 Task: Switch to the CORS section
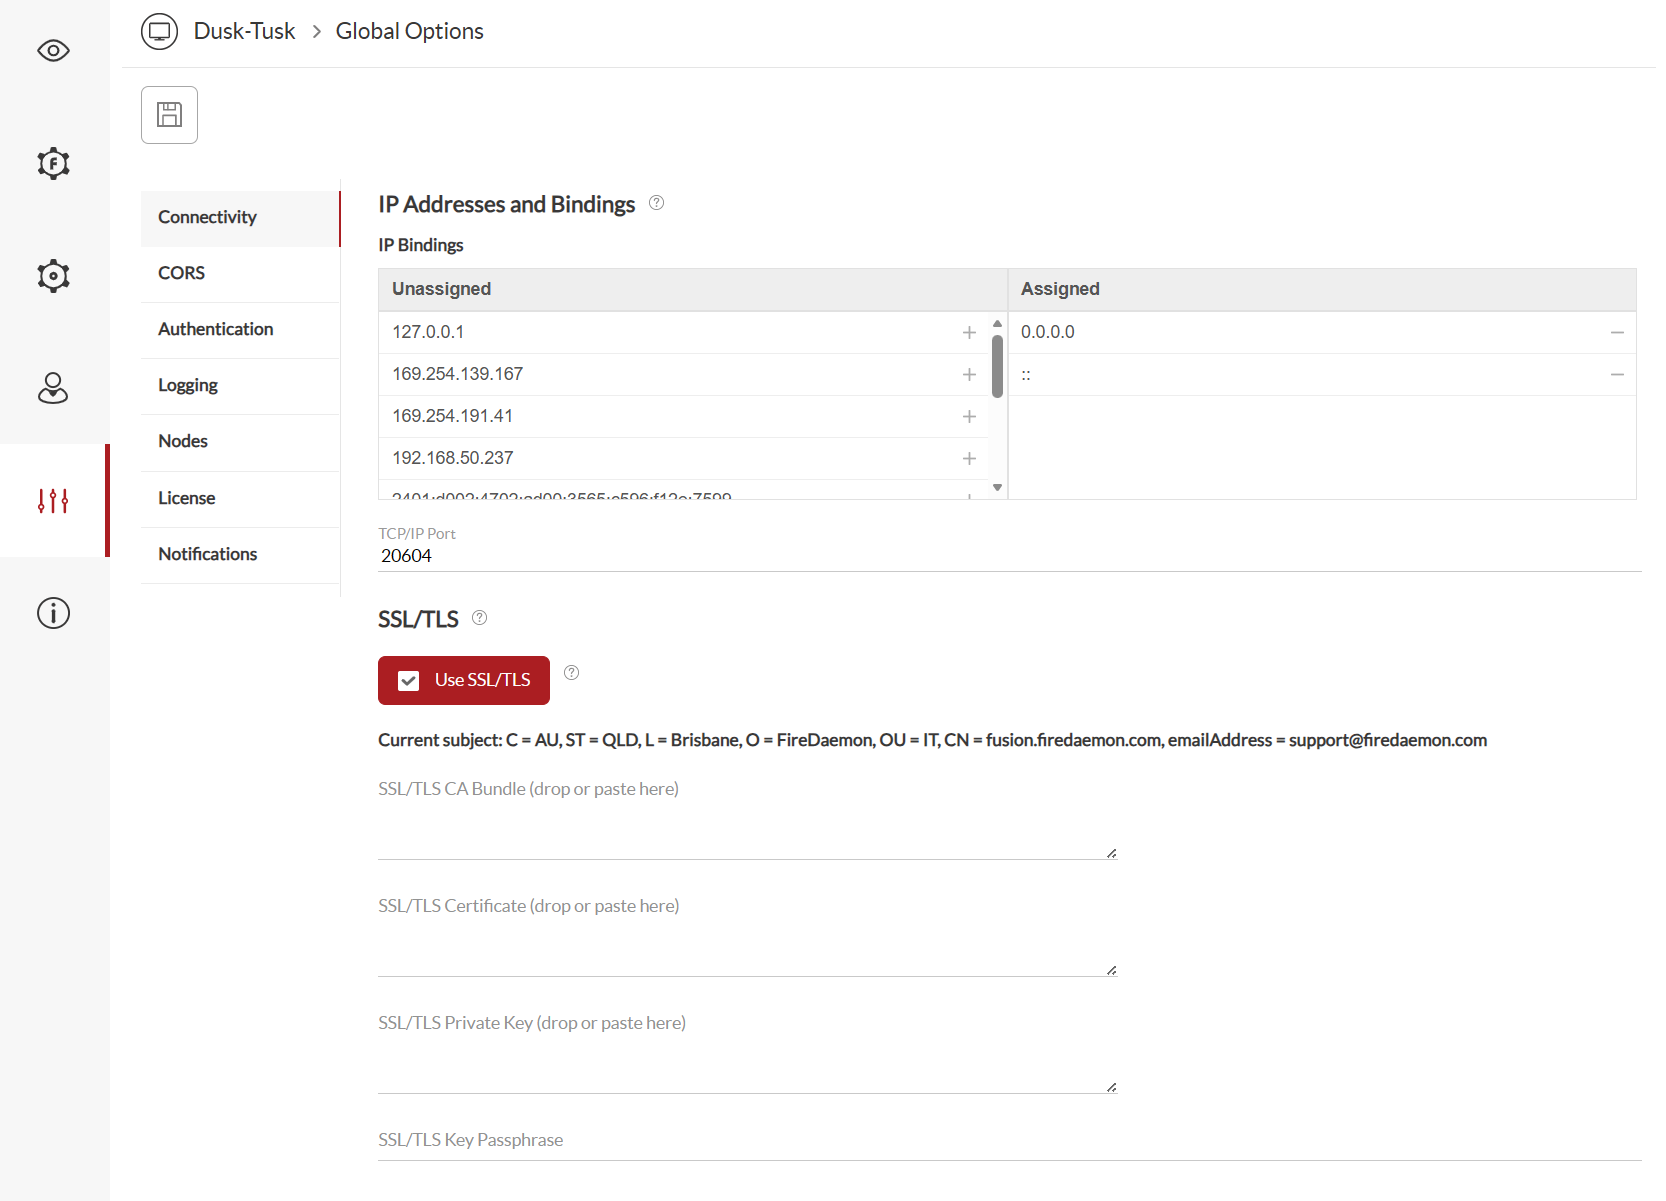[181, 272]
